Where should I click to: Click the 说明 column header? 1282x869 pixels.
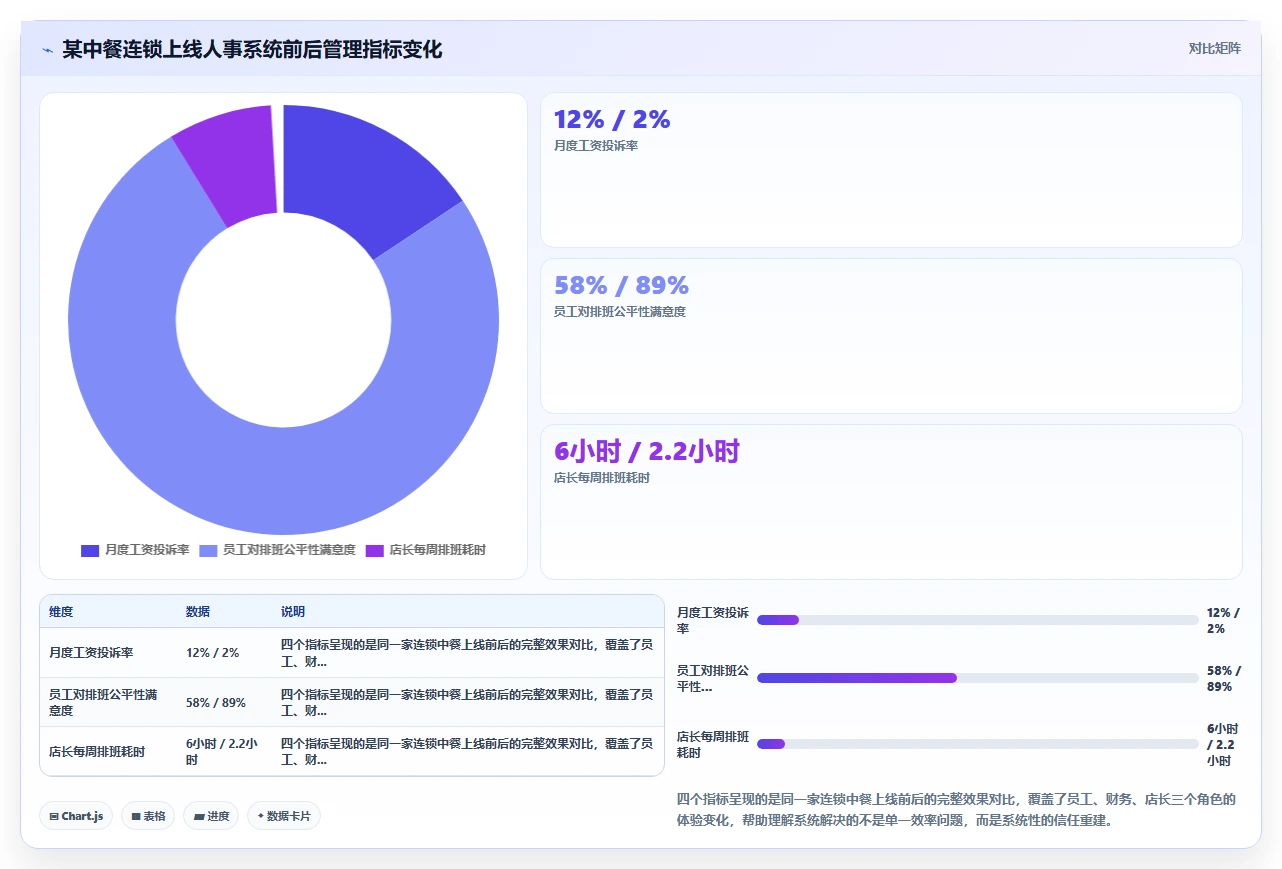293,612
